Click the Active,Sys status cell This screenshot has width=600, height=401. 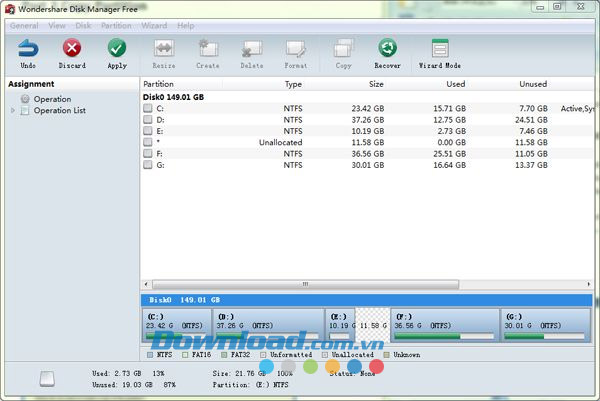pyautogui.click(x=577, y=109)
